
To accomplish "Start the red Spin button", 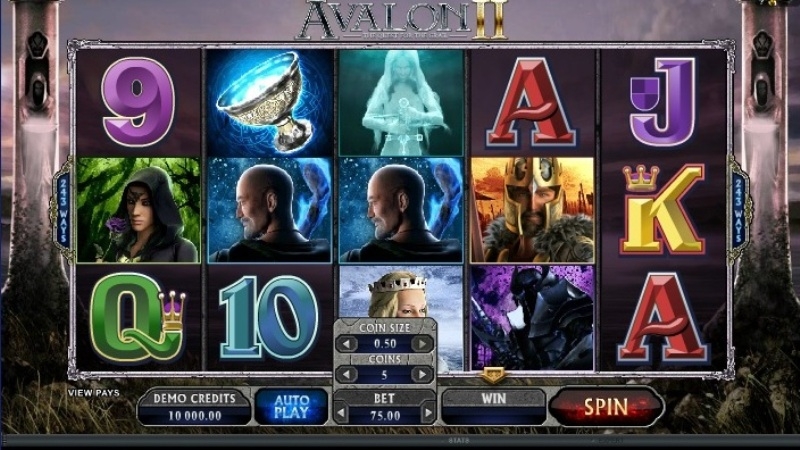I will tap(606, 407).
